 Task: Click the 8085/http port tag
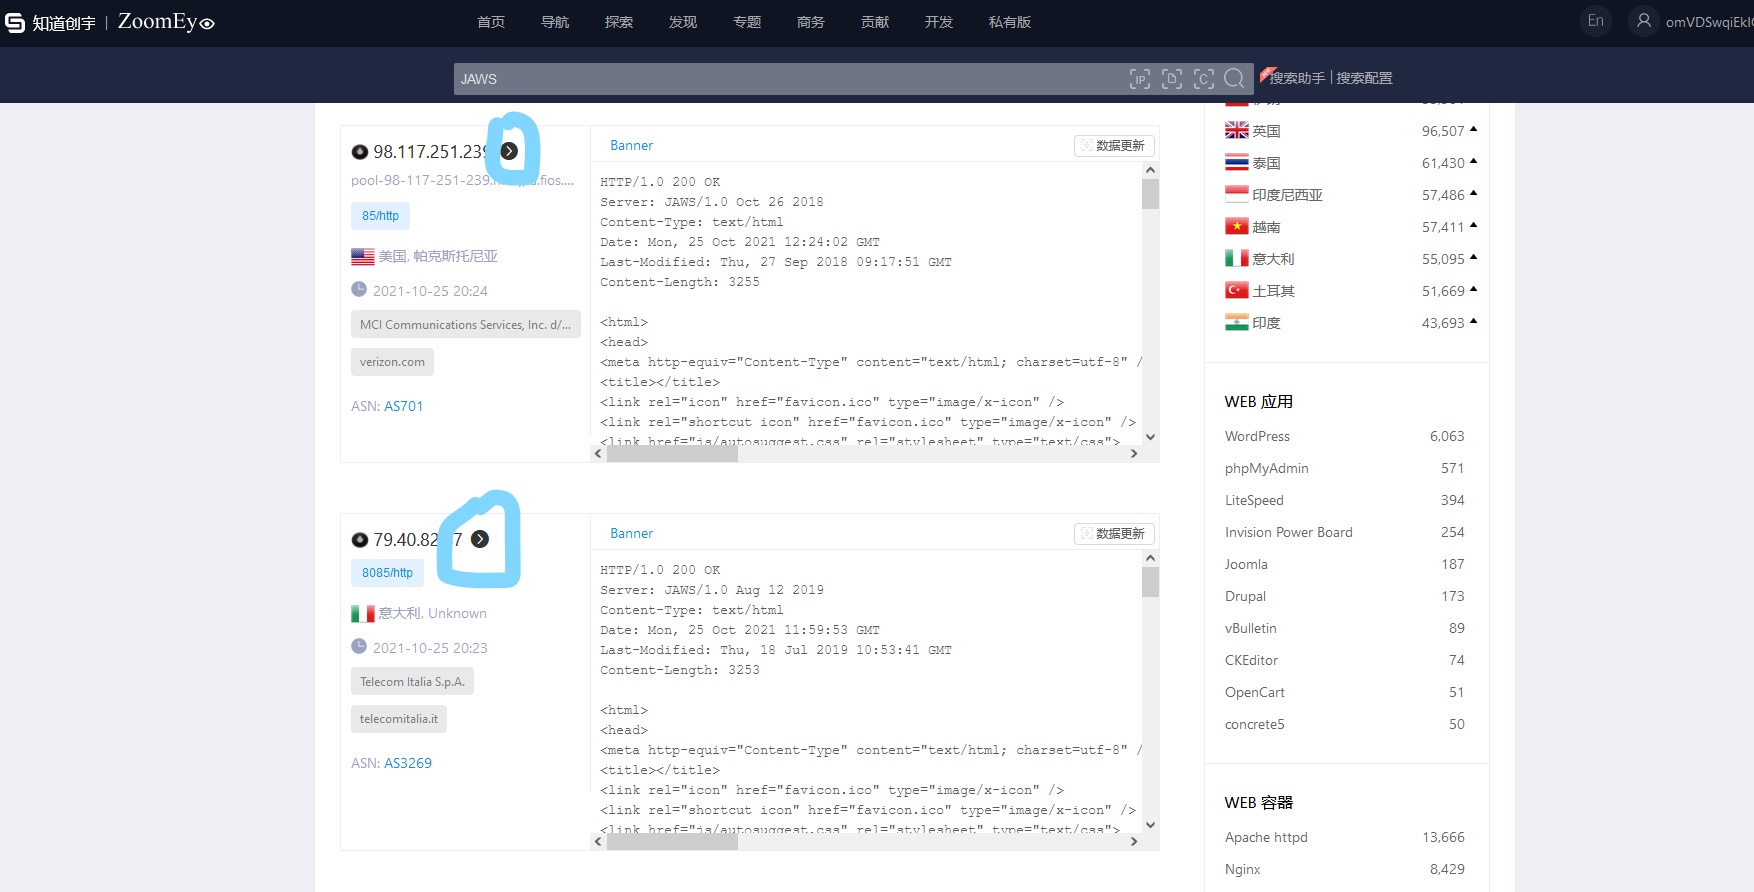tap(387, 573)
